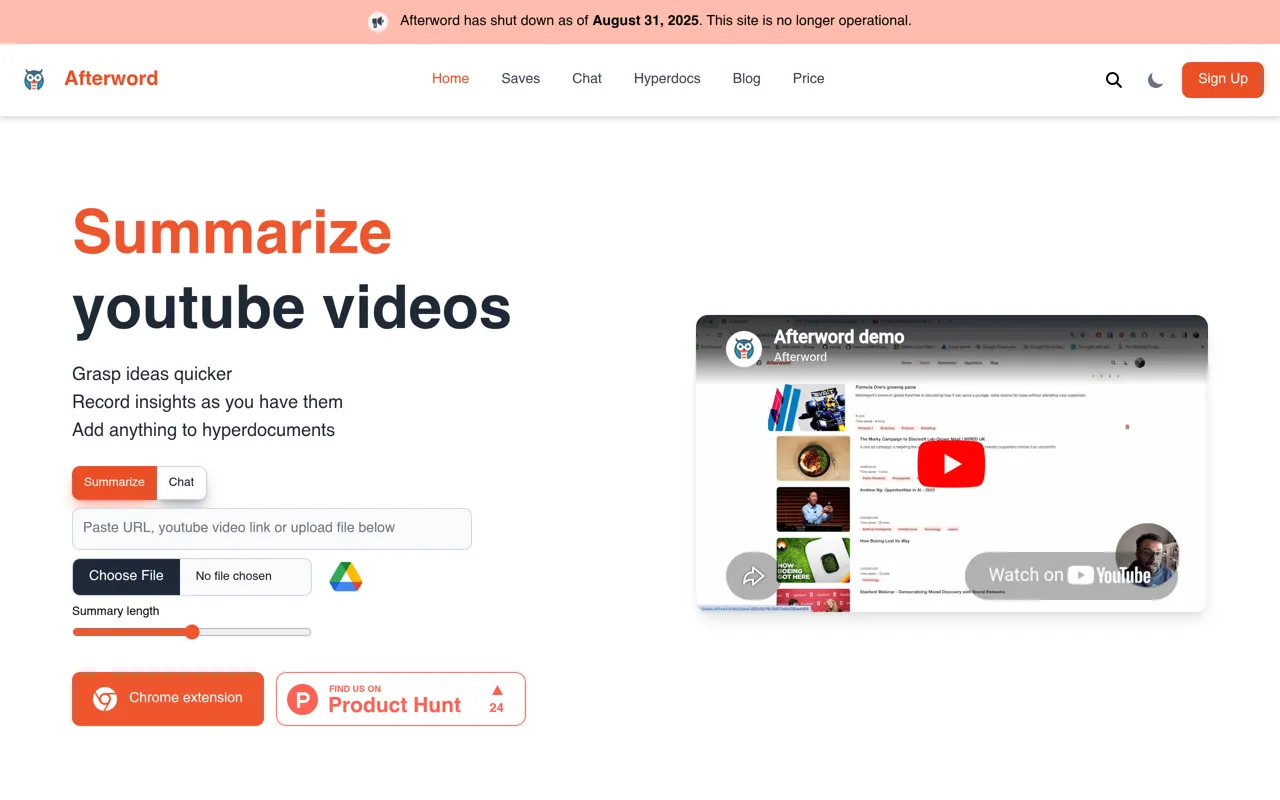Click the Afterword channel avatar in video
1280x800 pixels.
(744, 349)
